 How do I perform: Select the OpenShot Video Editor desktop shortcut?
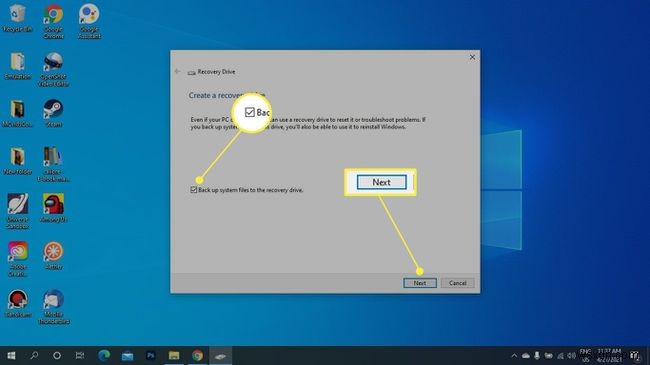[x=53, y=69]
